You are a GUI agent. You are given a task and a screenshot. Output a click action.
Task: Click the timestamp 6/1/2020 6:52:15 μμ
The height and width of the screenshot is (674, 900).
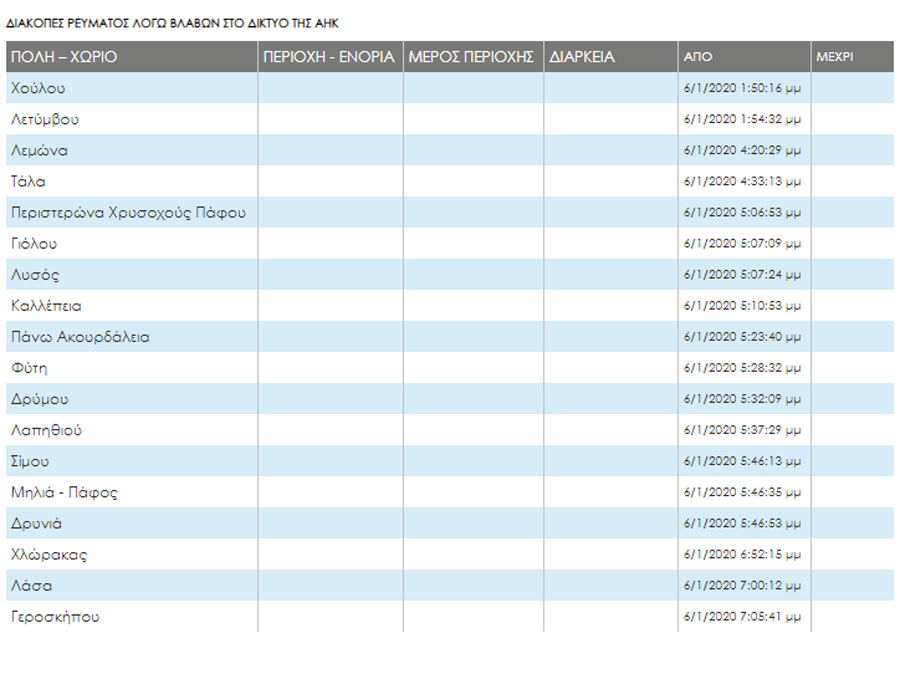(742, 554)
